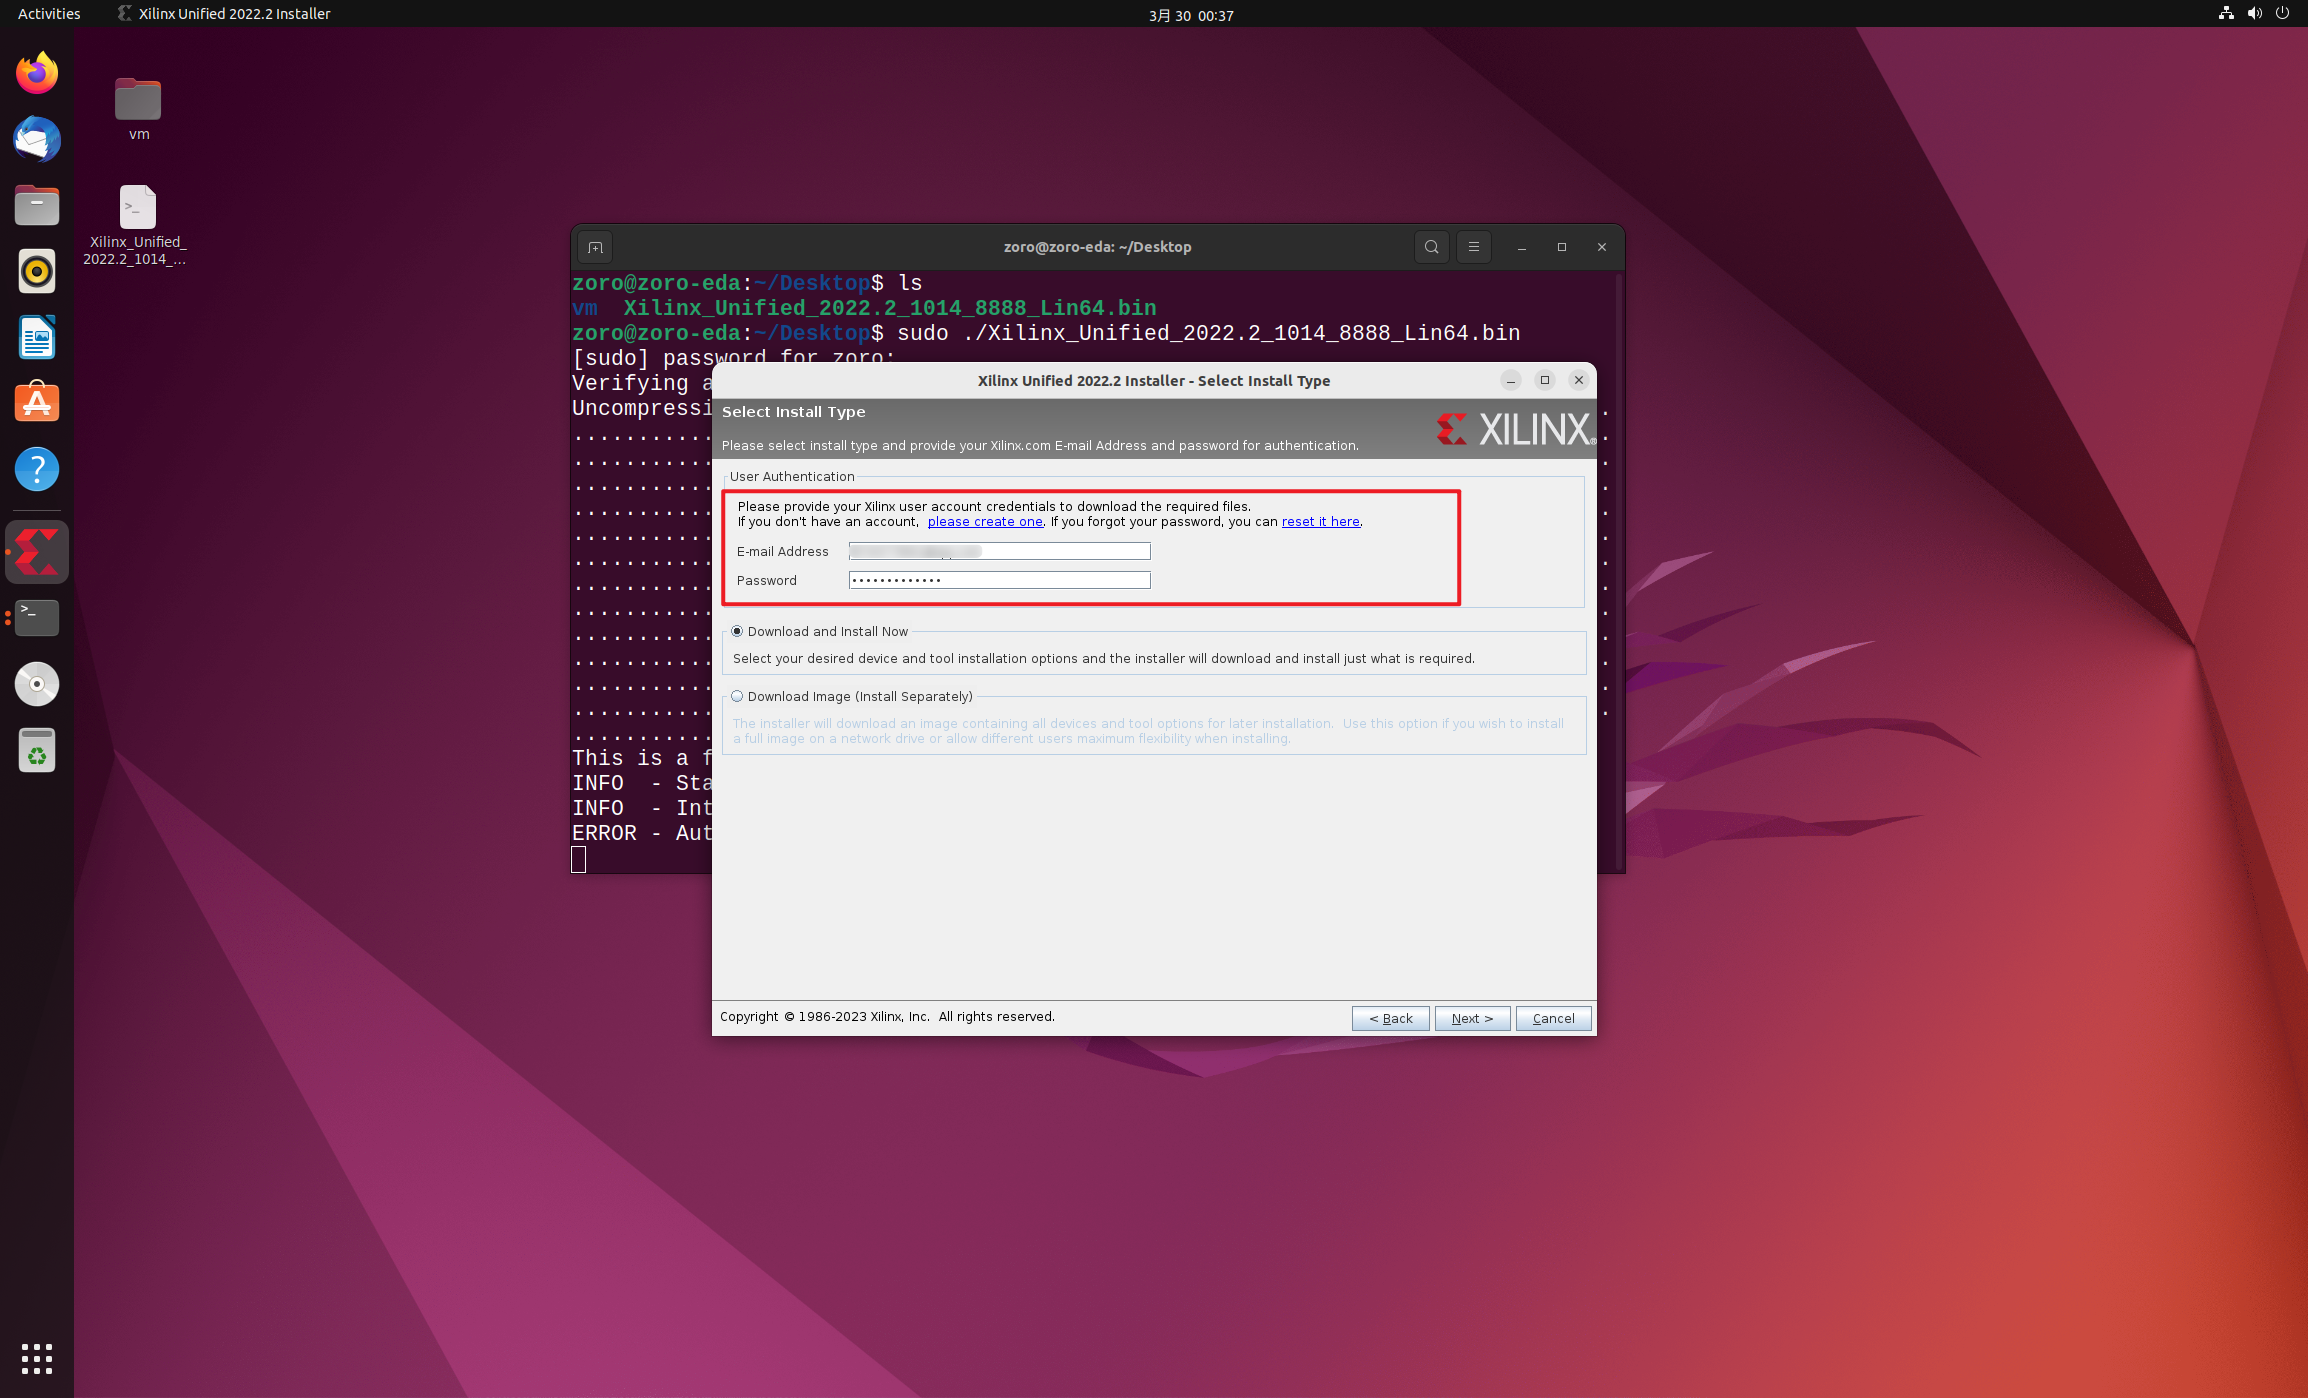Open the terminal hamburger menu

pyautogui.click(x=1473, y=247)
